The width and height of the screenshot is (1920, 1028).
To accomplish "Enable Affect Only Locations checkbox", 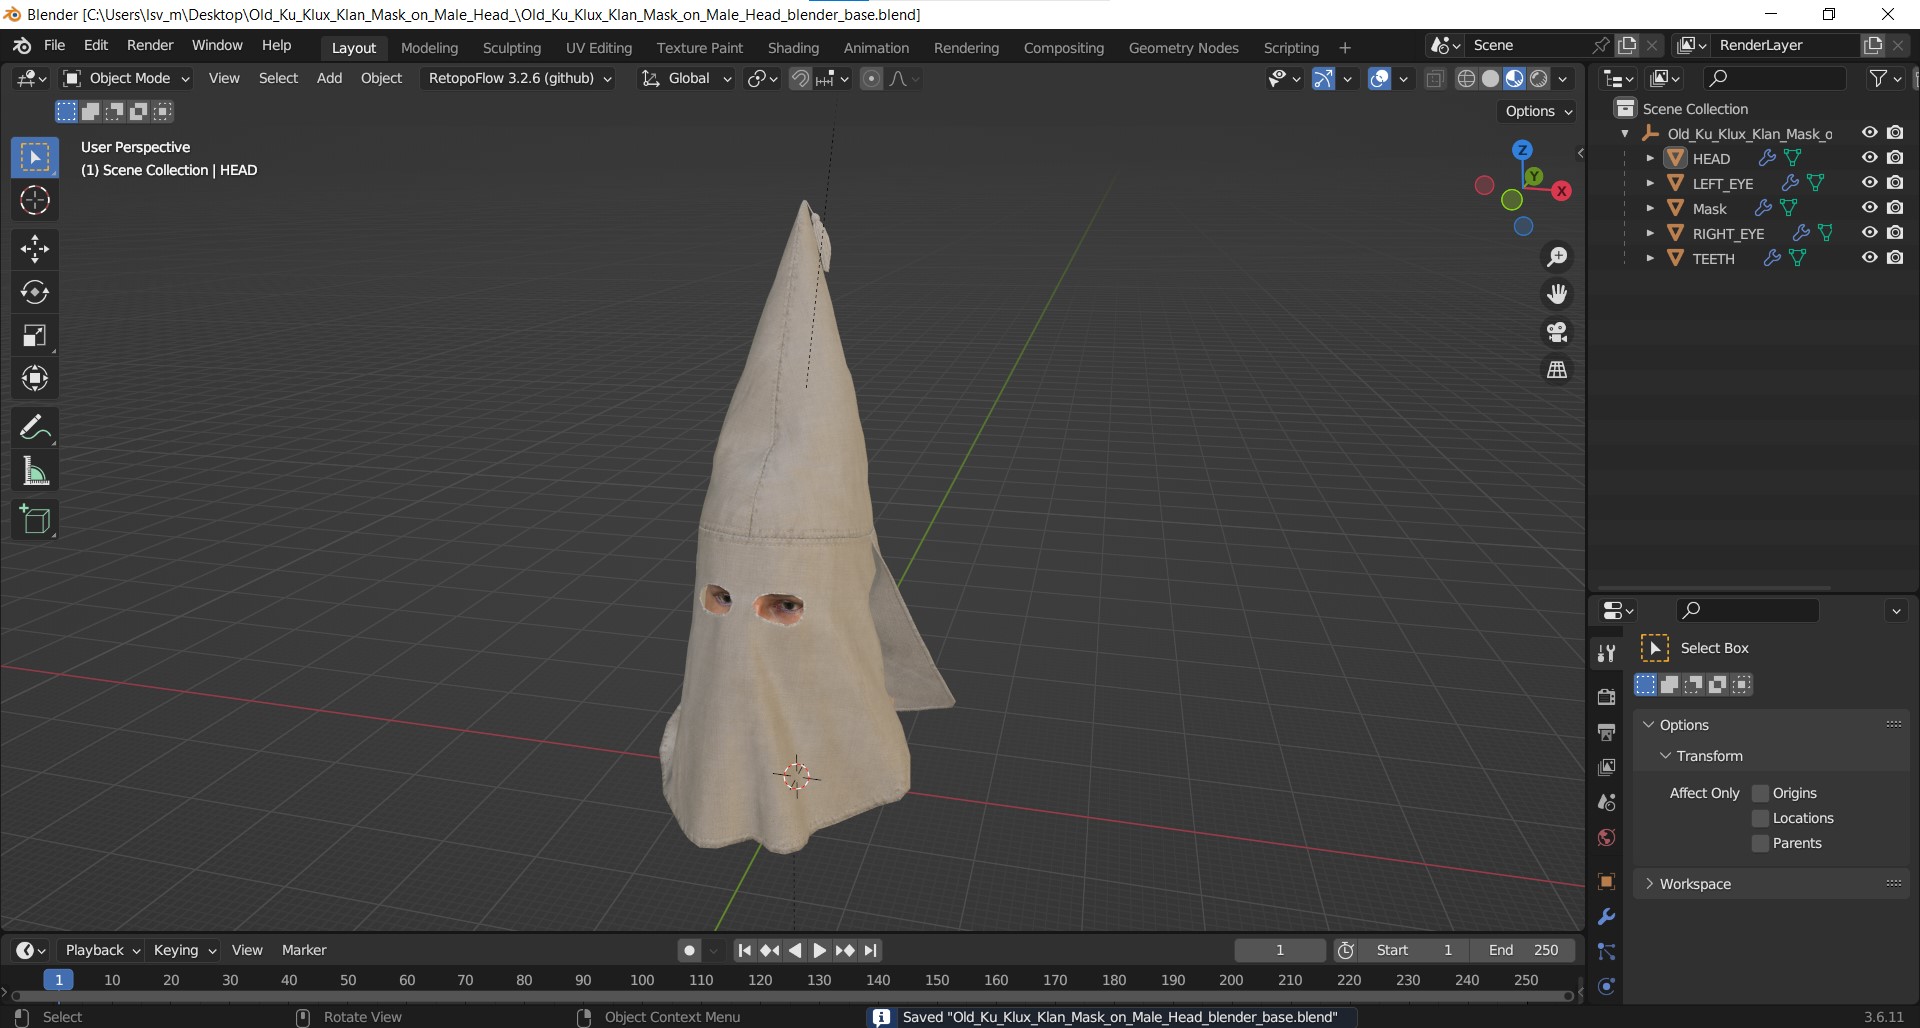I will tap(1761, 818).
